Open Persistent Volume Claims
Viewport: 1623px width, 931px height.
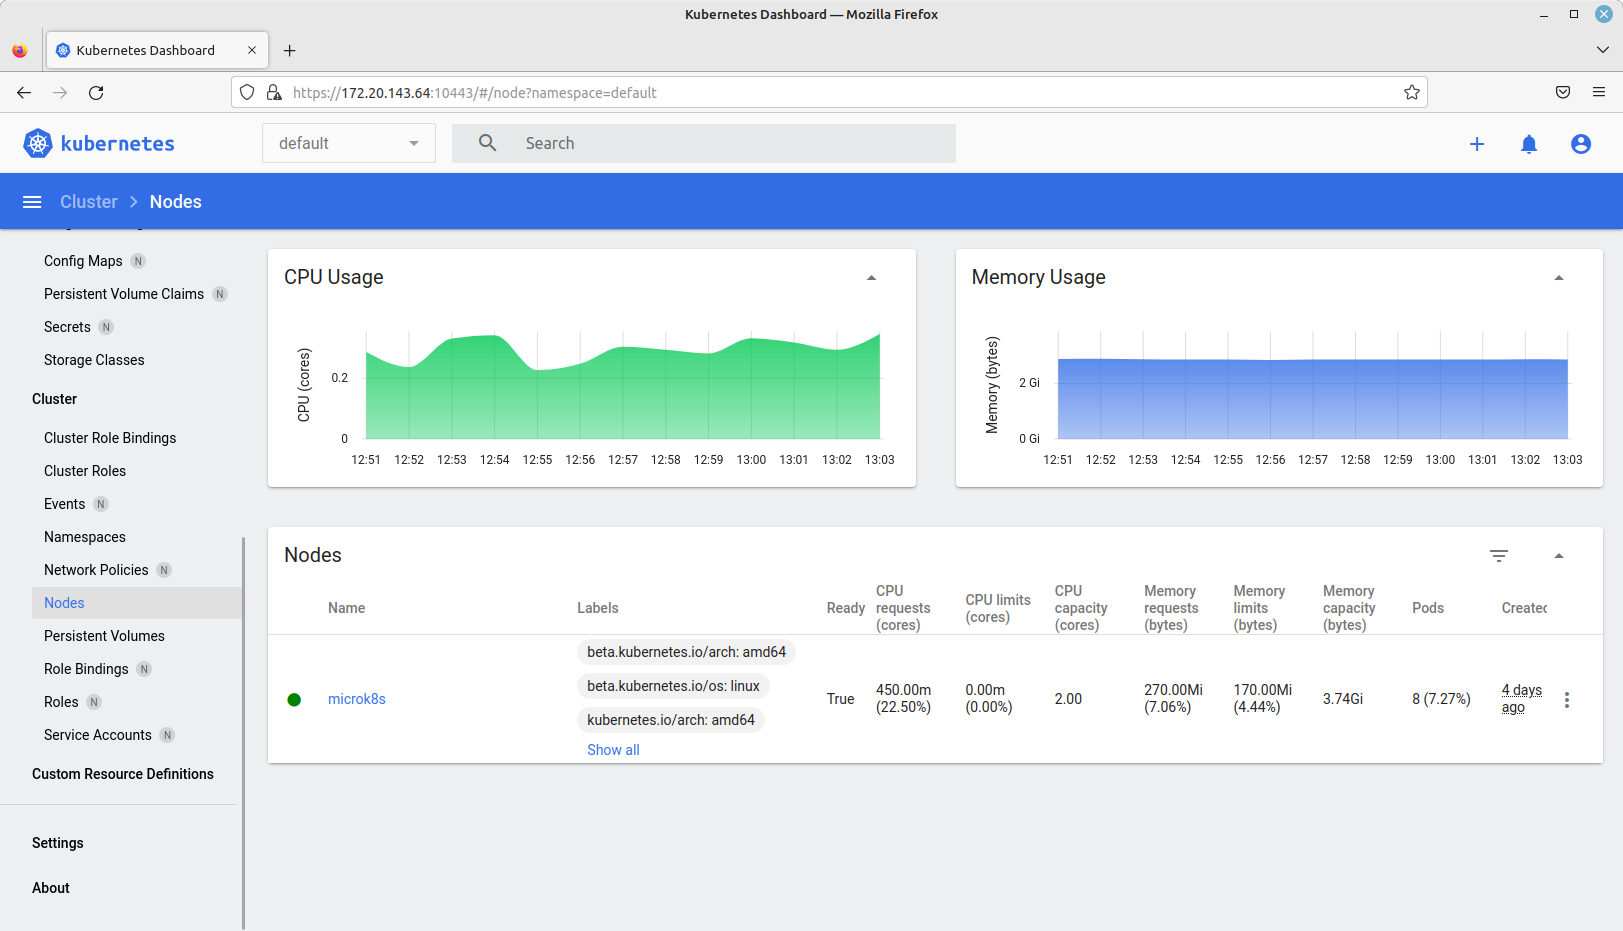124,294
